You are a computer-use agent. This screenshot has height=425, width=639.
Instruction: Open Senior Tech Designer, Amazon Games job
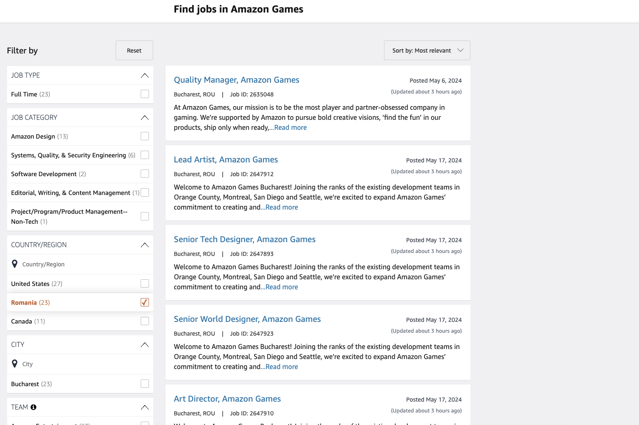click(245, 239)
